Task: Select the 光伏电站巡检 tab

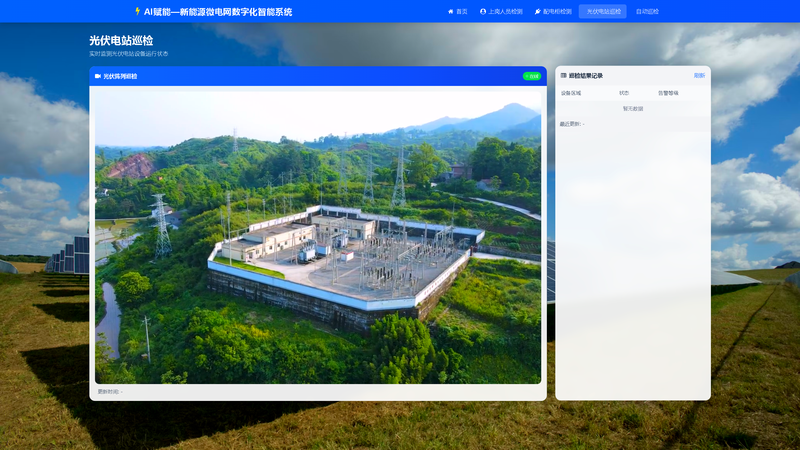Action: 603,11
